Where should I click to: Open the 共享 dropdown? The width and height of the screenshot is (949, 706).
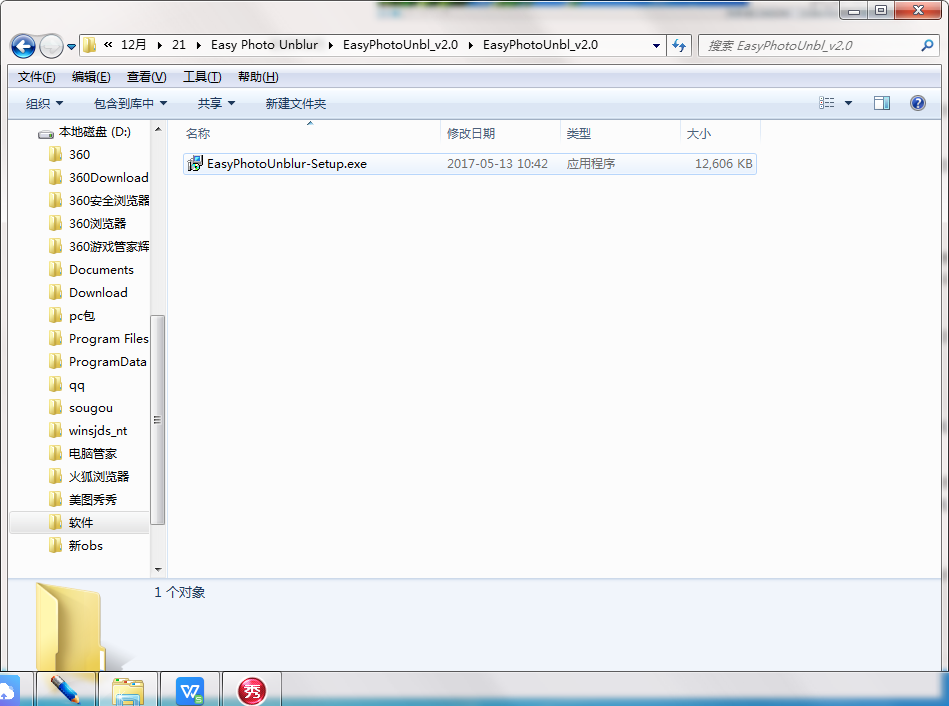(216, 104)
